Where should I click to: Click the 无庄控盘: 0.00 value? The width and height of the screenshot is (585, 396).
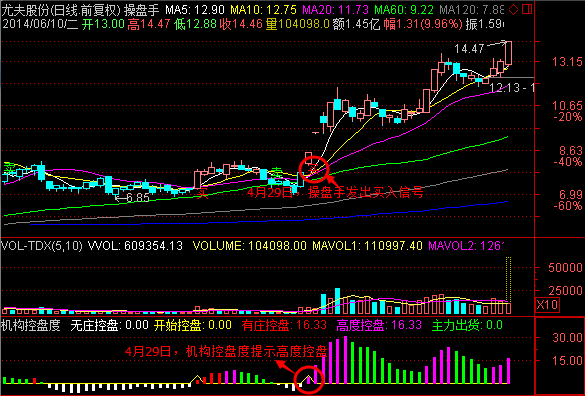pos(109,325)
